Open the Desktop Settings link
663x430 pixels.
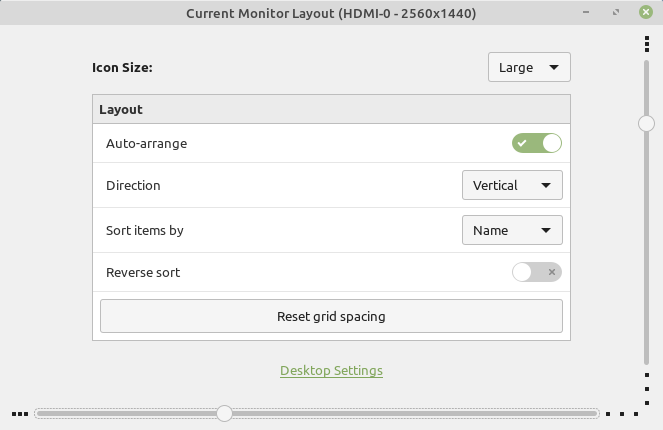pos(331,371)
